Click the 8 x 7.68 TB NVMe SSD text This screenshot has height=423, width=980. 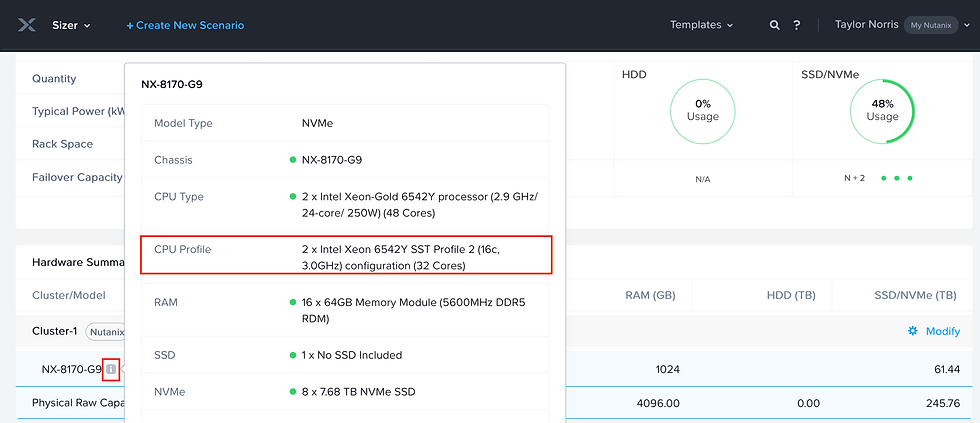pos(359,392)
